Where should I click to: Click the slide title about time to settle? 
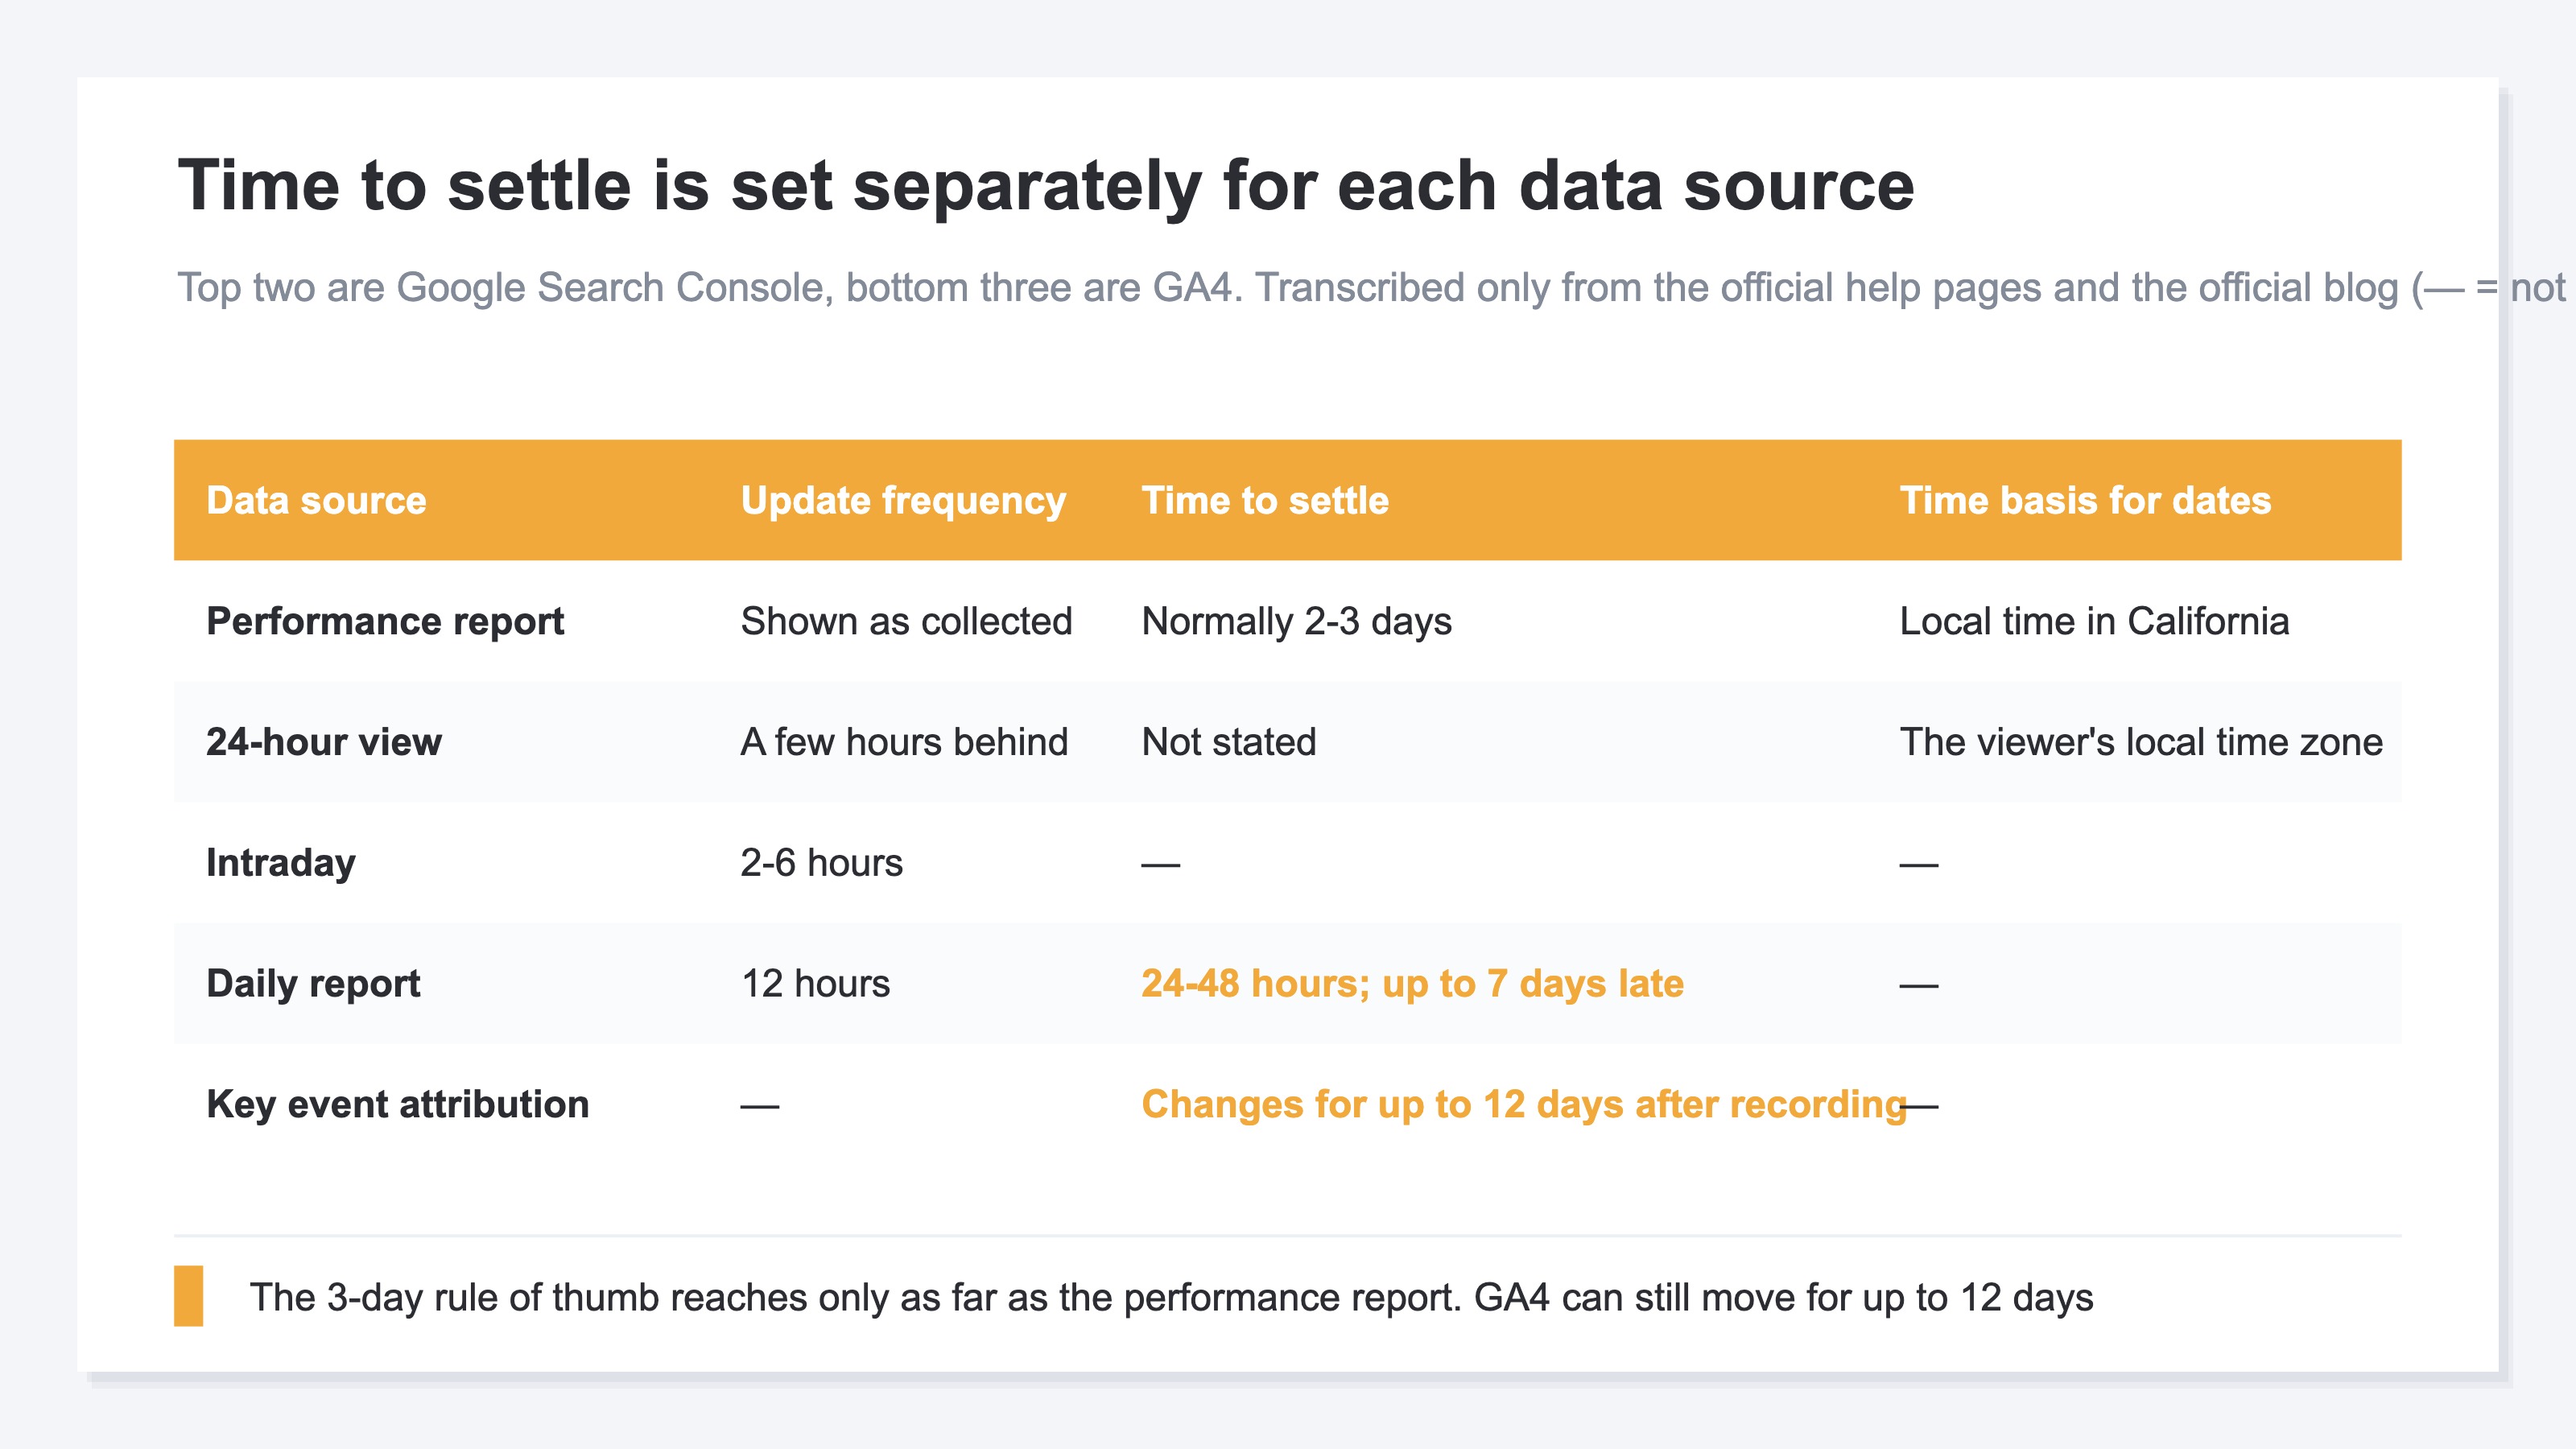point(1046,186)
